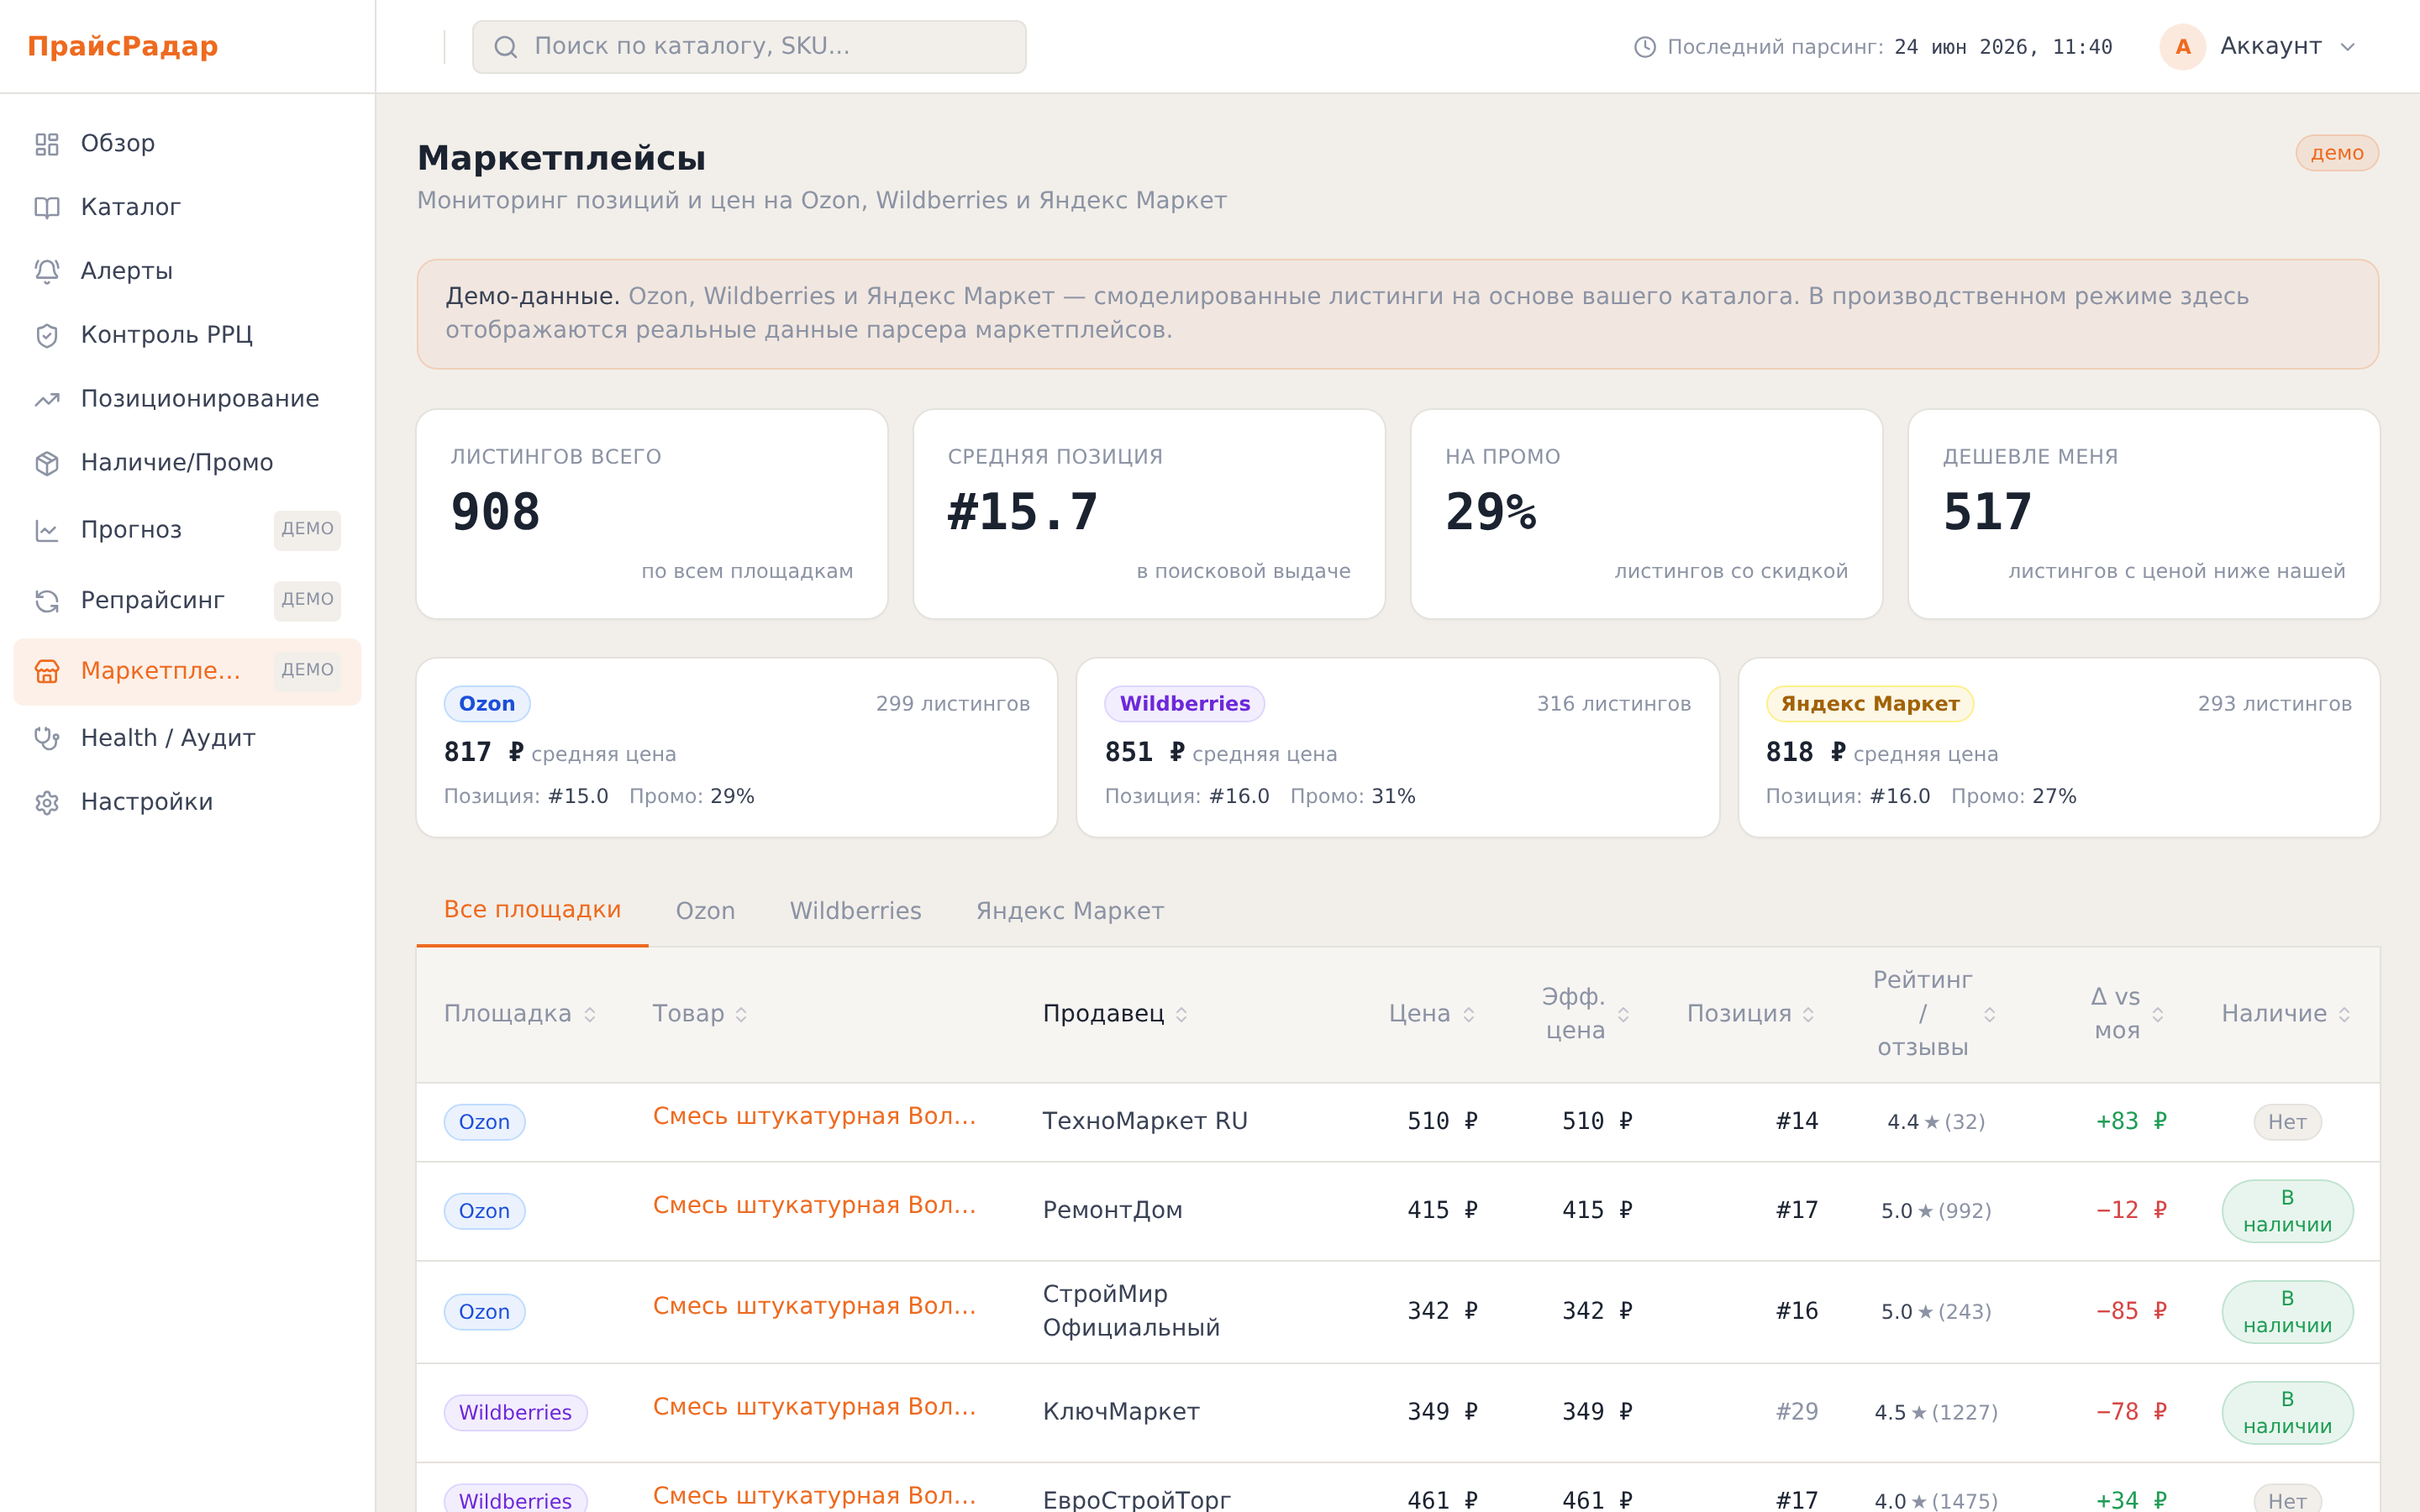Click the 316 листингов count

click(x=1614, y=704)
